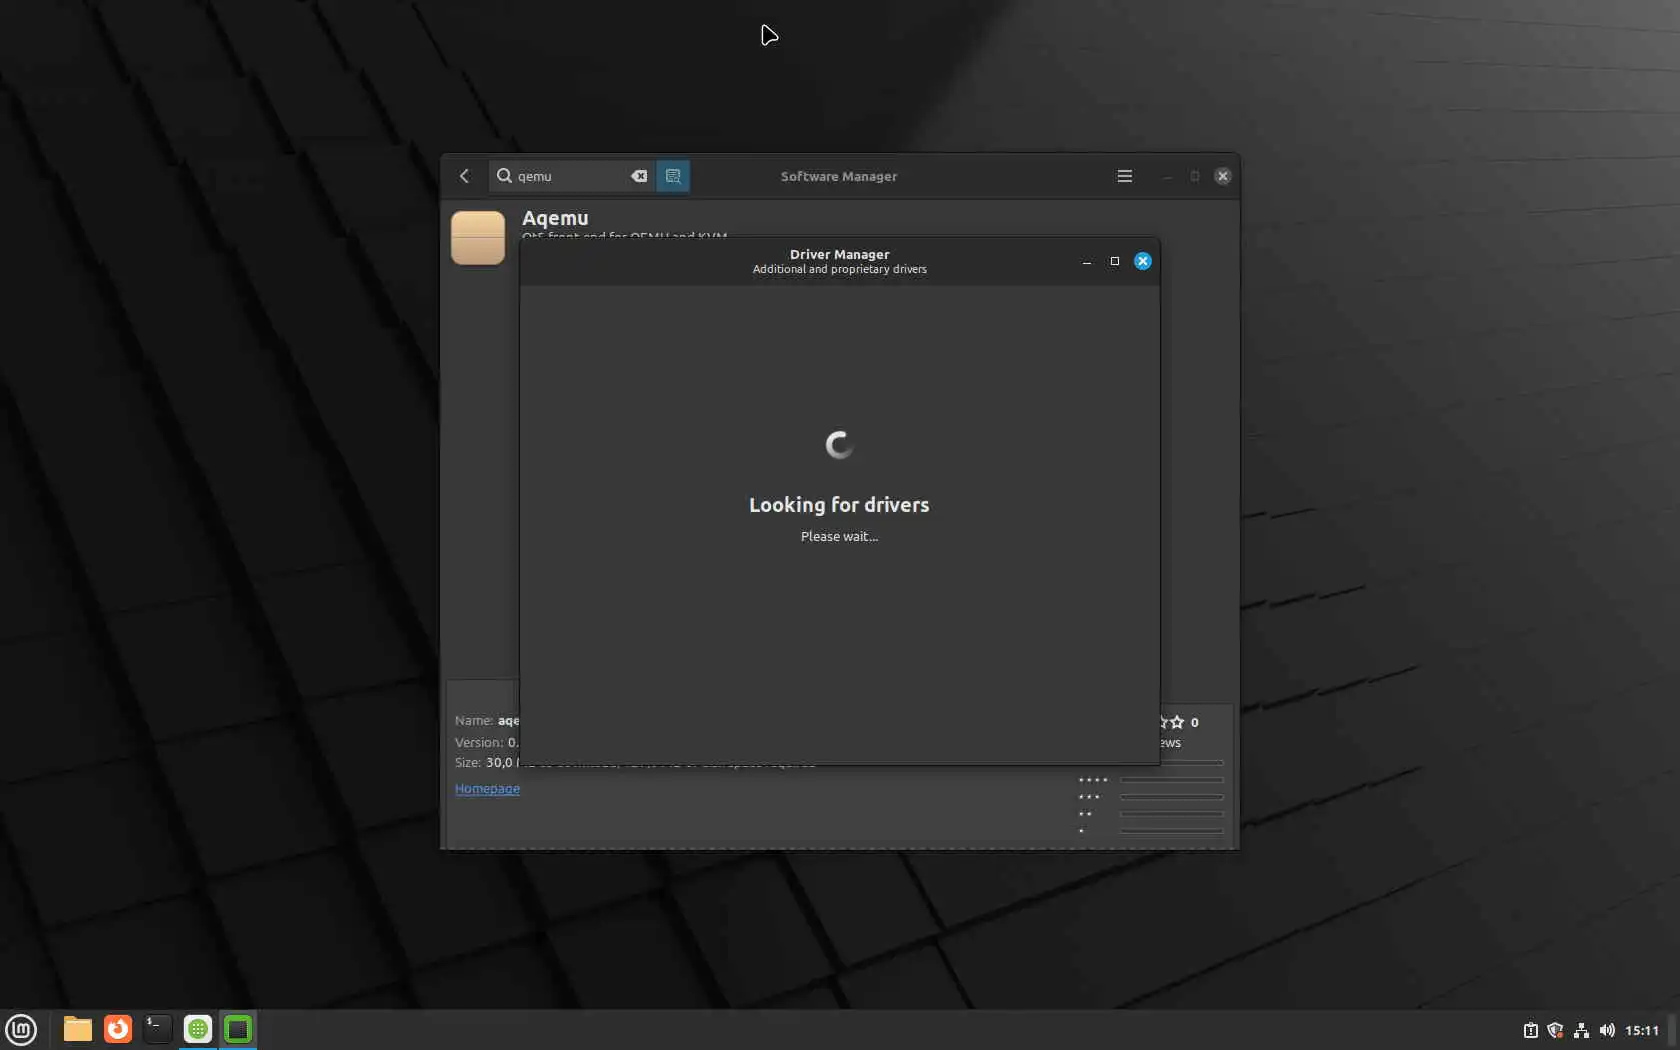Open Software Manager hamburger menu
The image size is (1680, 1050).
point(1125,176)
